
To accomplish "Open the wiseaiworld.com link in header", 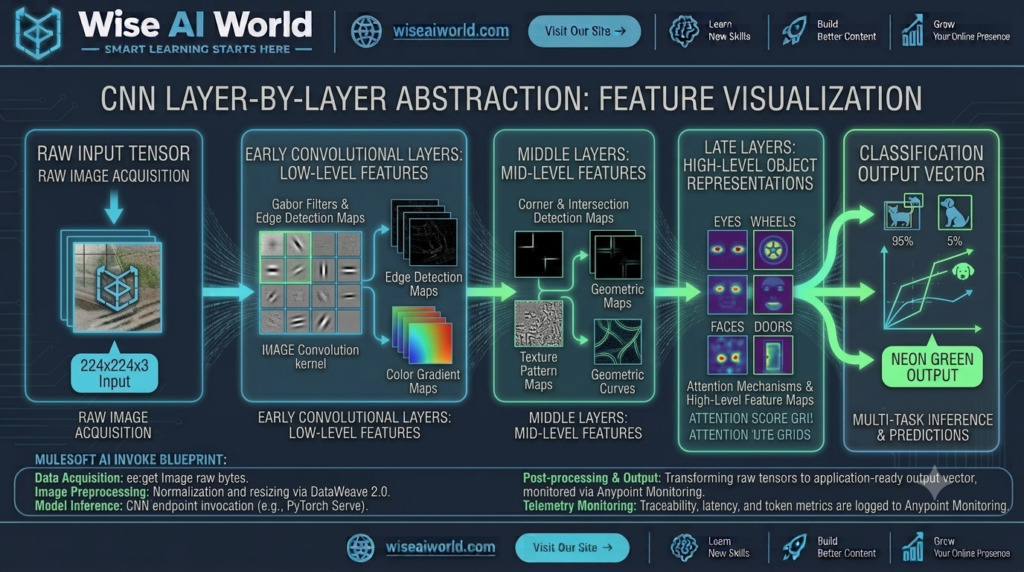I will [451, 31].
